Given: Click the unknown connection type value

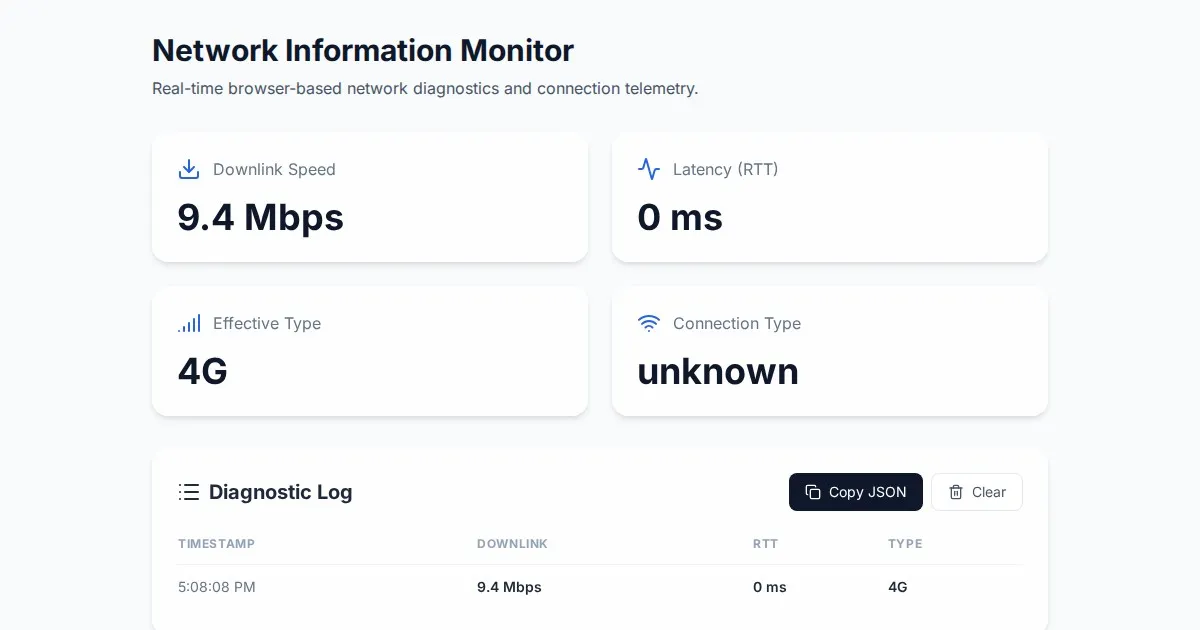Looking at the screenshot, I should pyautogui.click(x=718, y=371).
